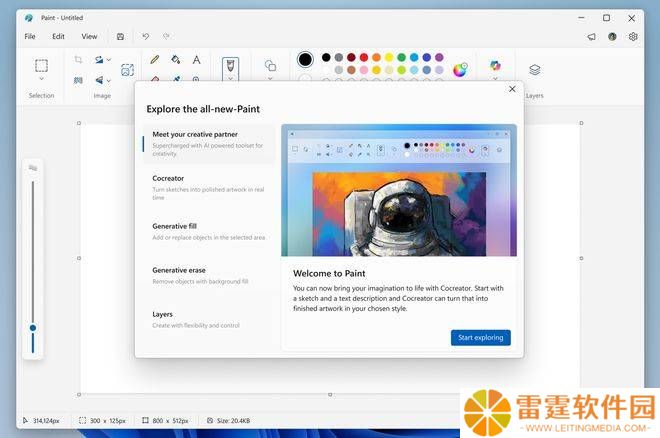The image size is (660, 438).
Task: Expand the Selection options chevron
Action: point(41,79)
